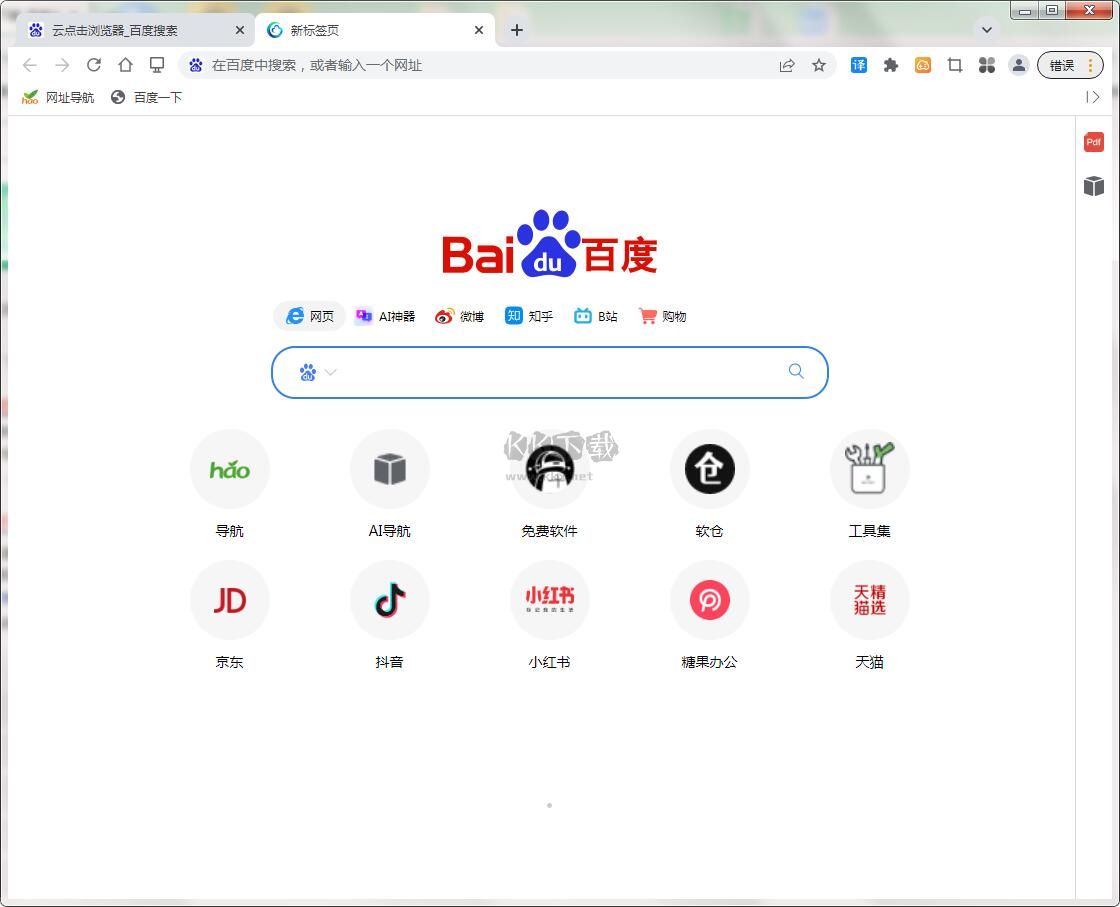The width and height of the screenshot is (1120, 907).
Task: Click the screenshot crop tool icon
Action: click(x=954, y=65)
